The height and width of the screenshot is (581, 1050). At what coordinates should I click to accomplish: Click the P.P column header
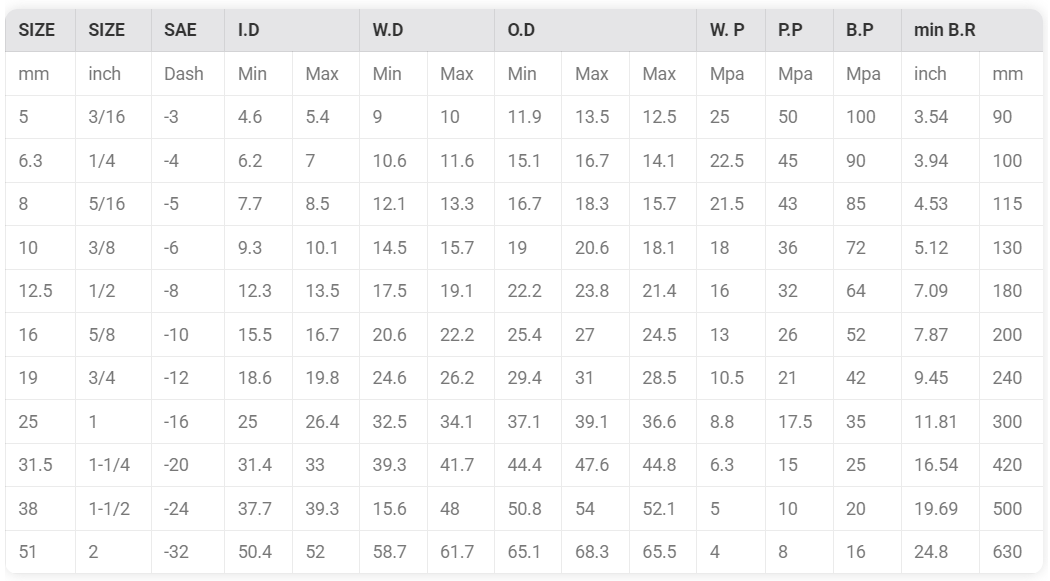799,30
